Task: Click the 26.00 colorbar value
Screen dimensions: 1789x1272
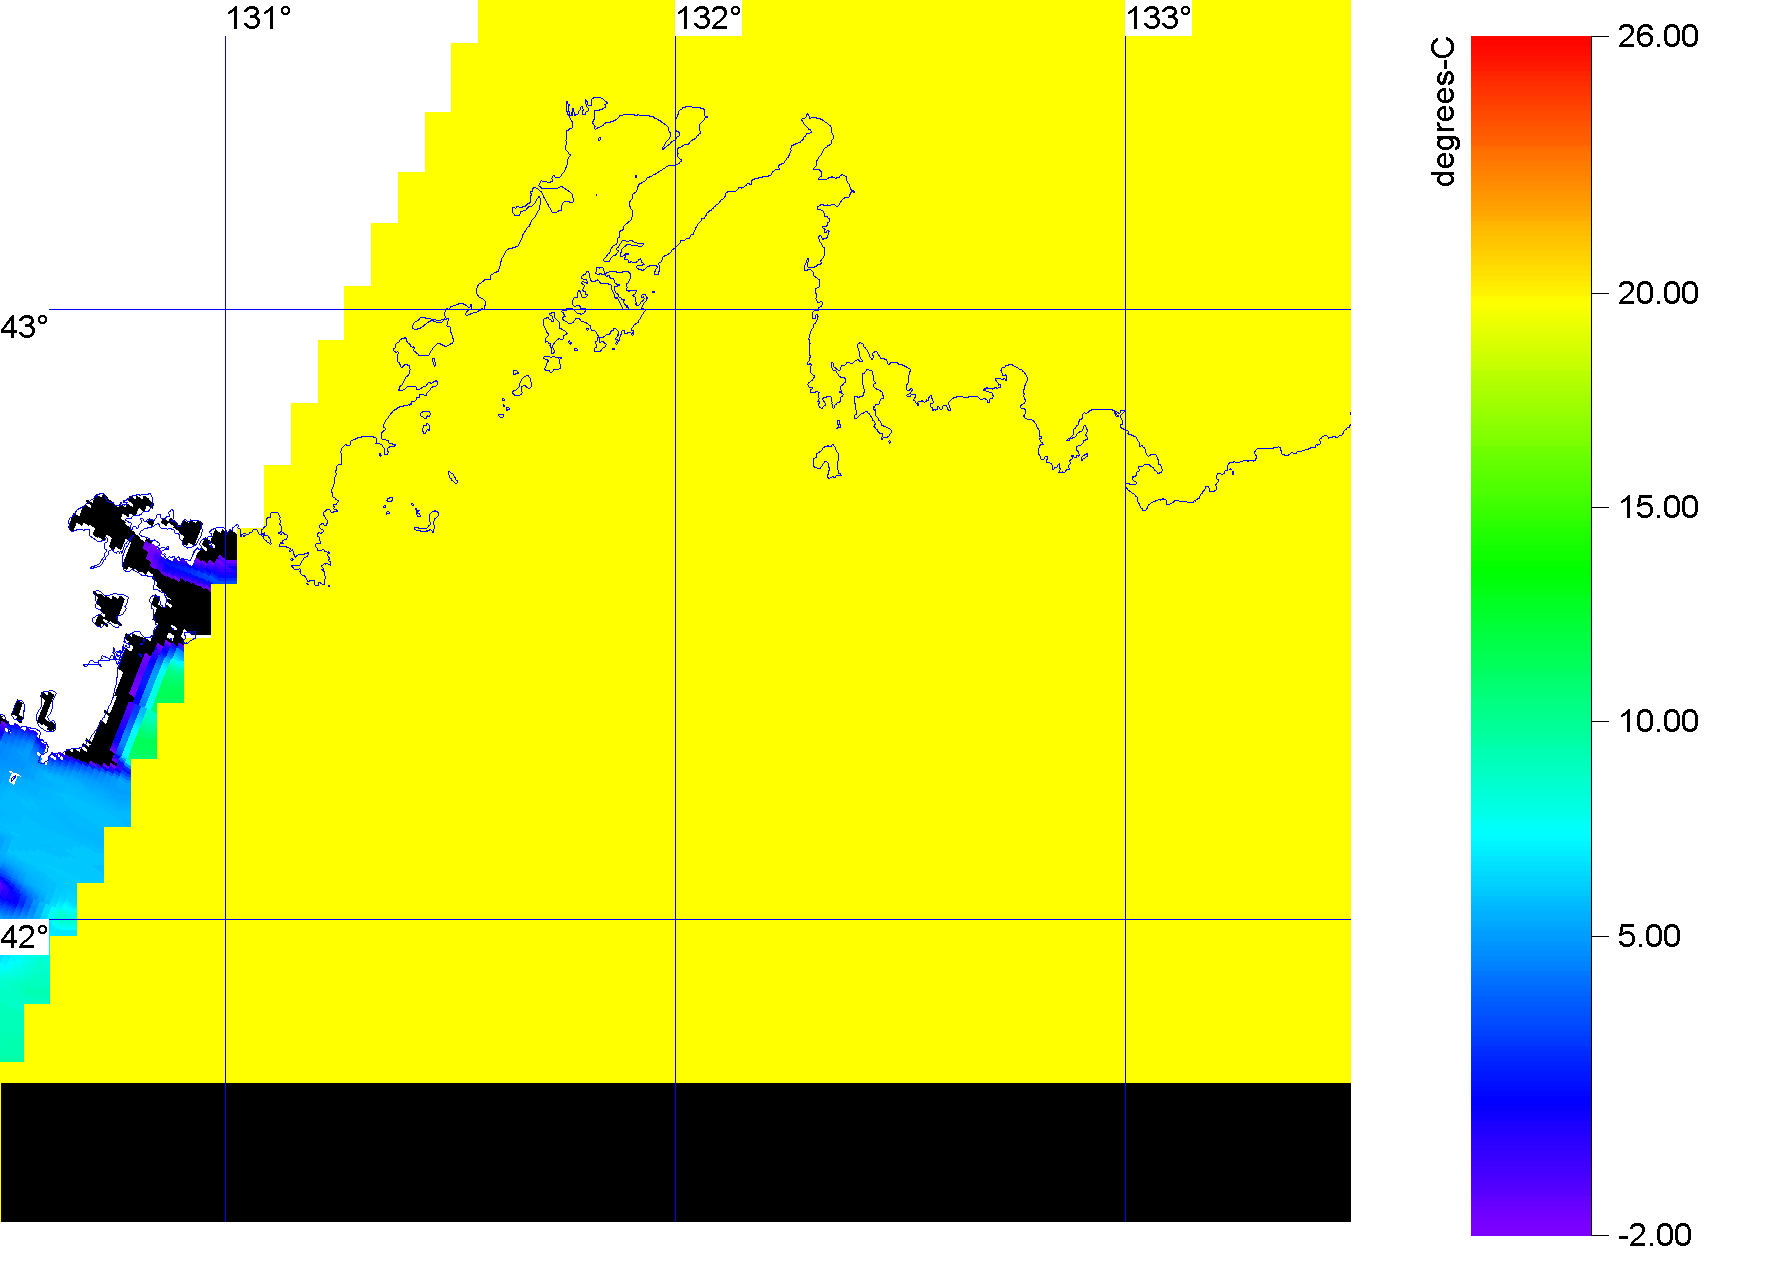Action: click(1658, 36)
